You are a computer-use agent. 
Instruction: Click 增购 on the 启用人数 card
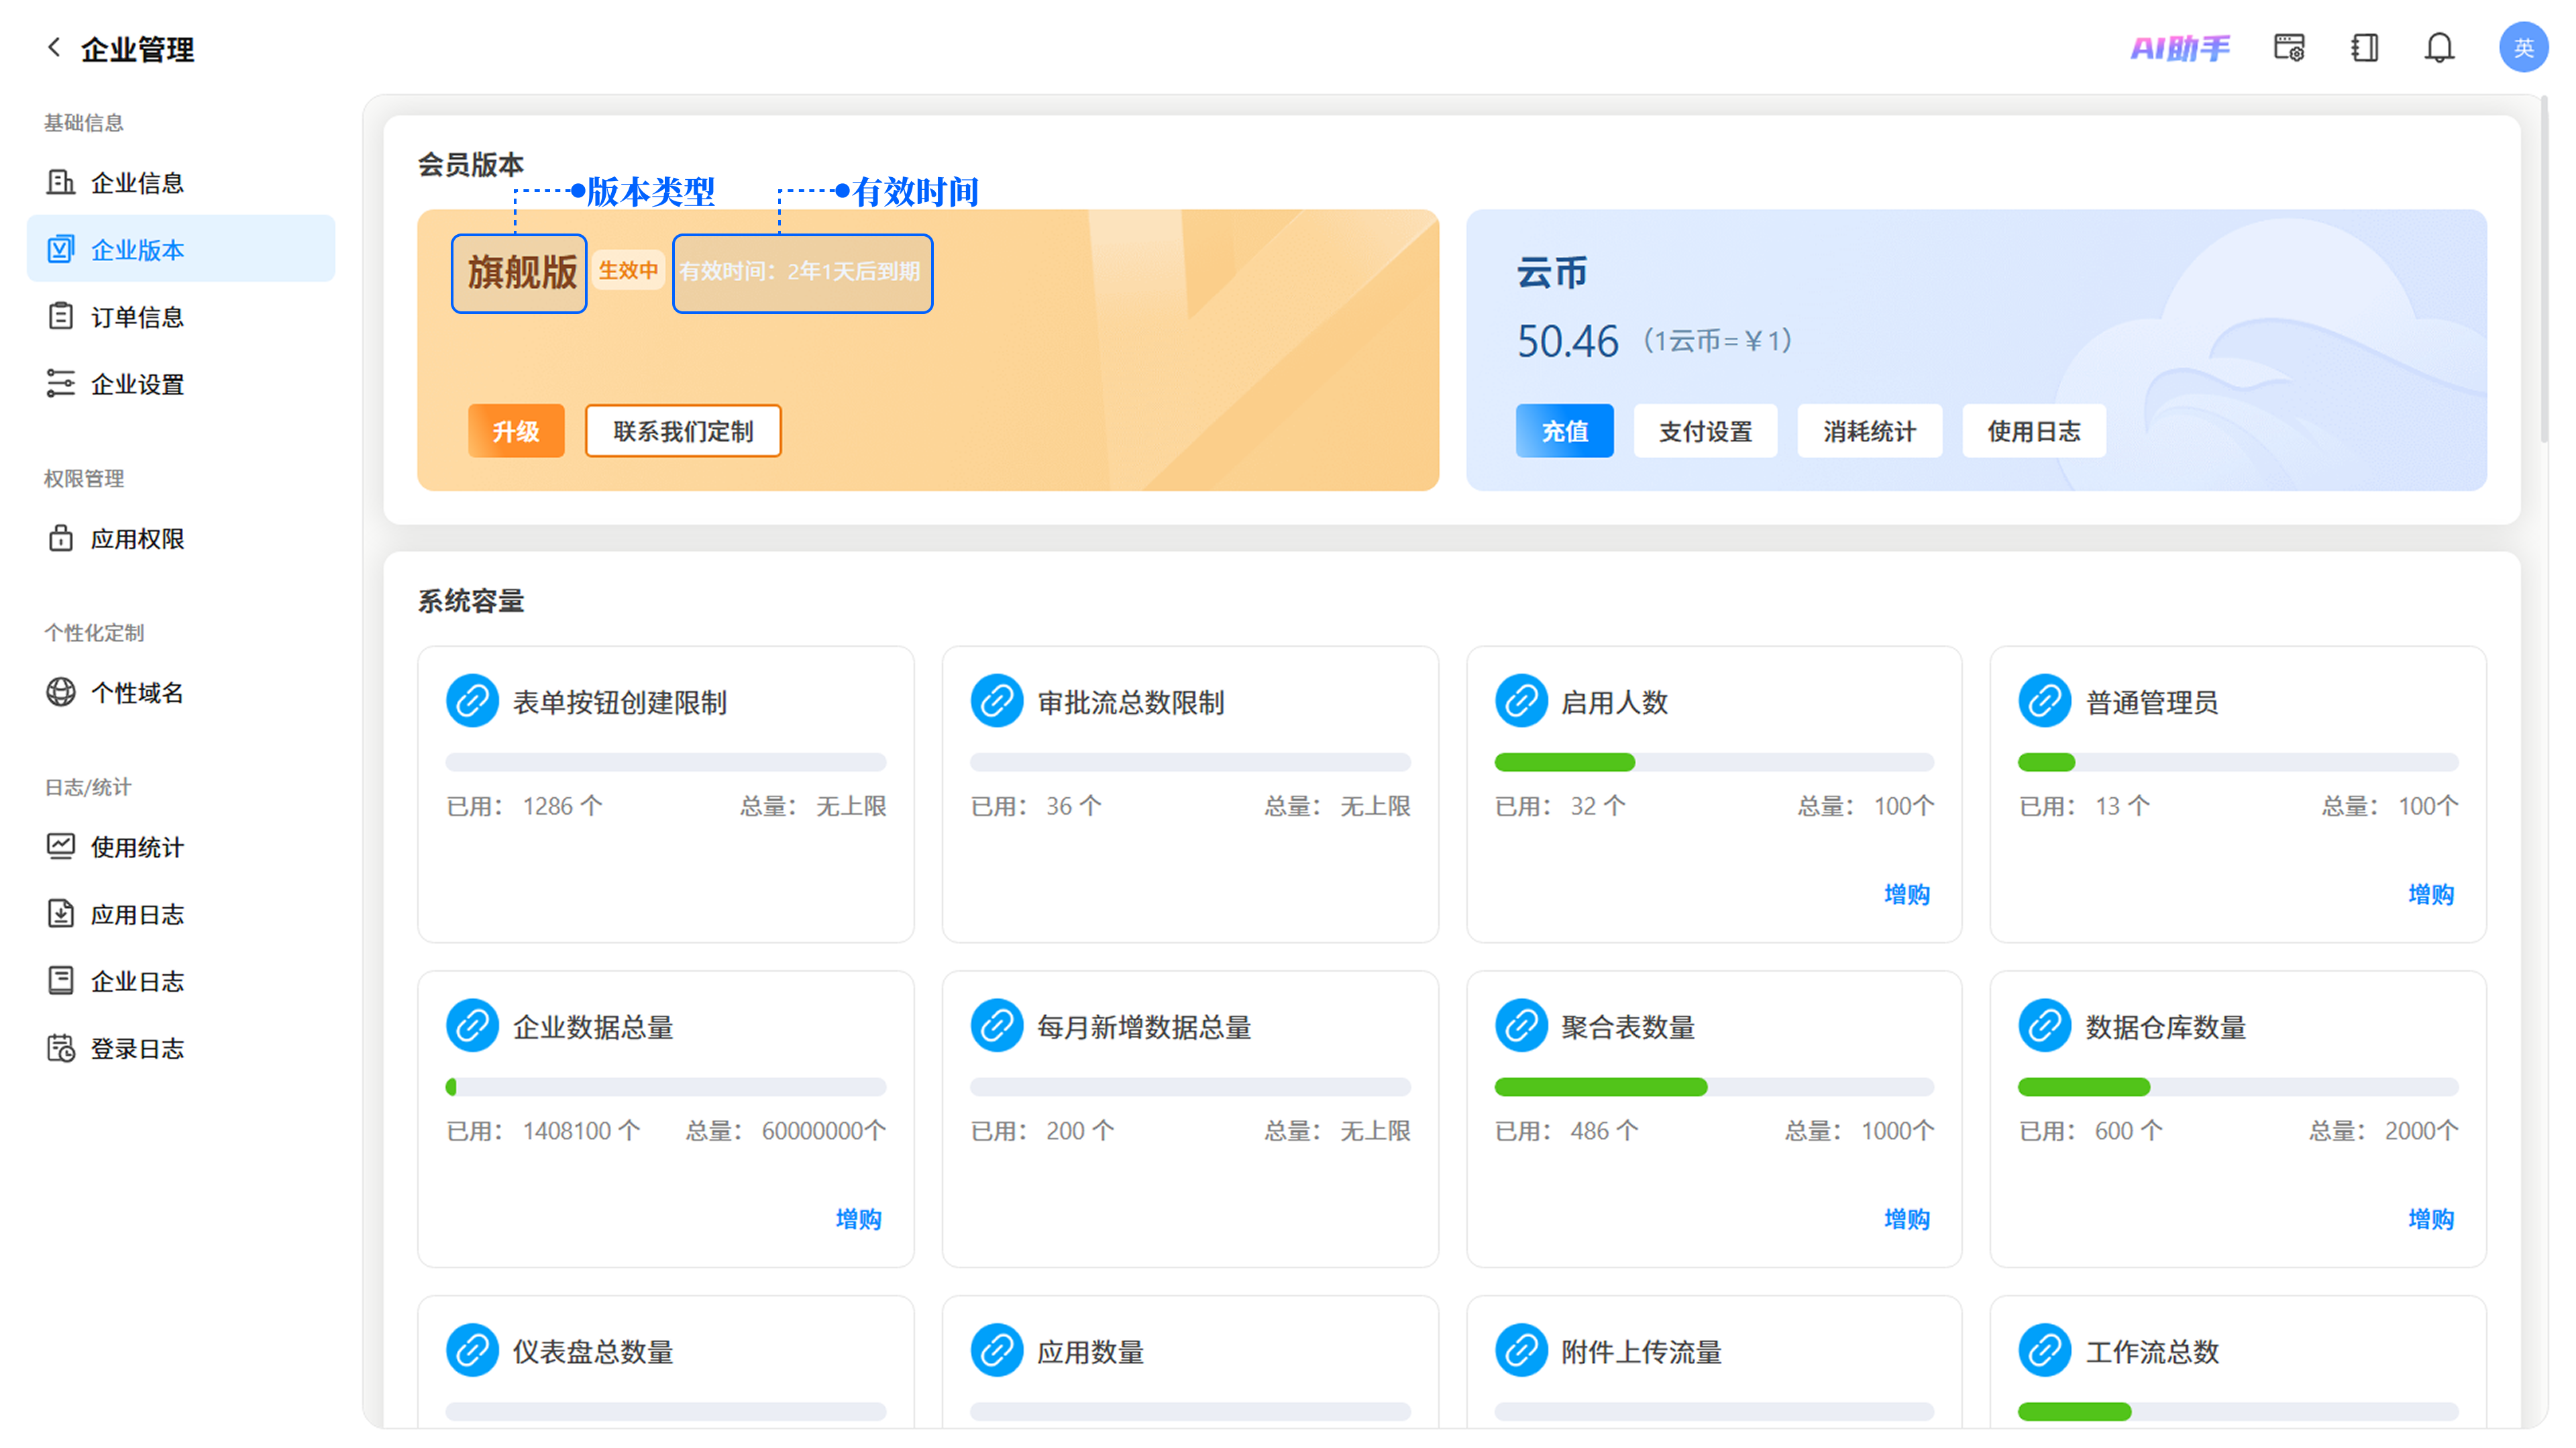tap(1906, 894)
